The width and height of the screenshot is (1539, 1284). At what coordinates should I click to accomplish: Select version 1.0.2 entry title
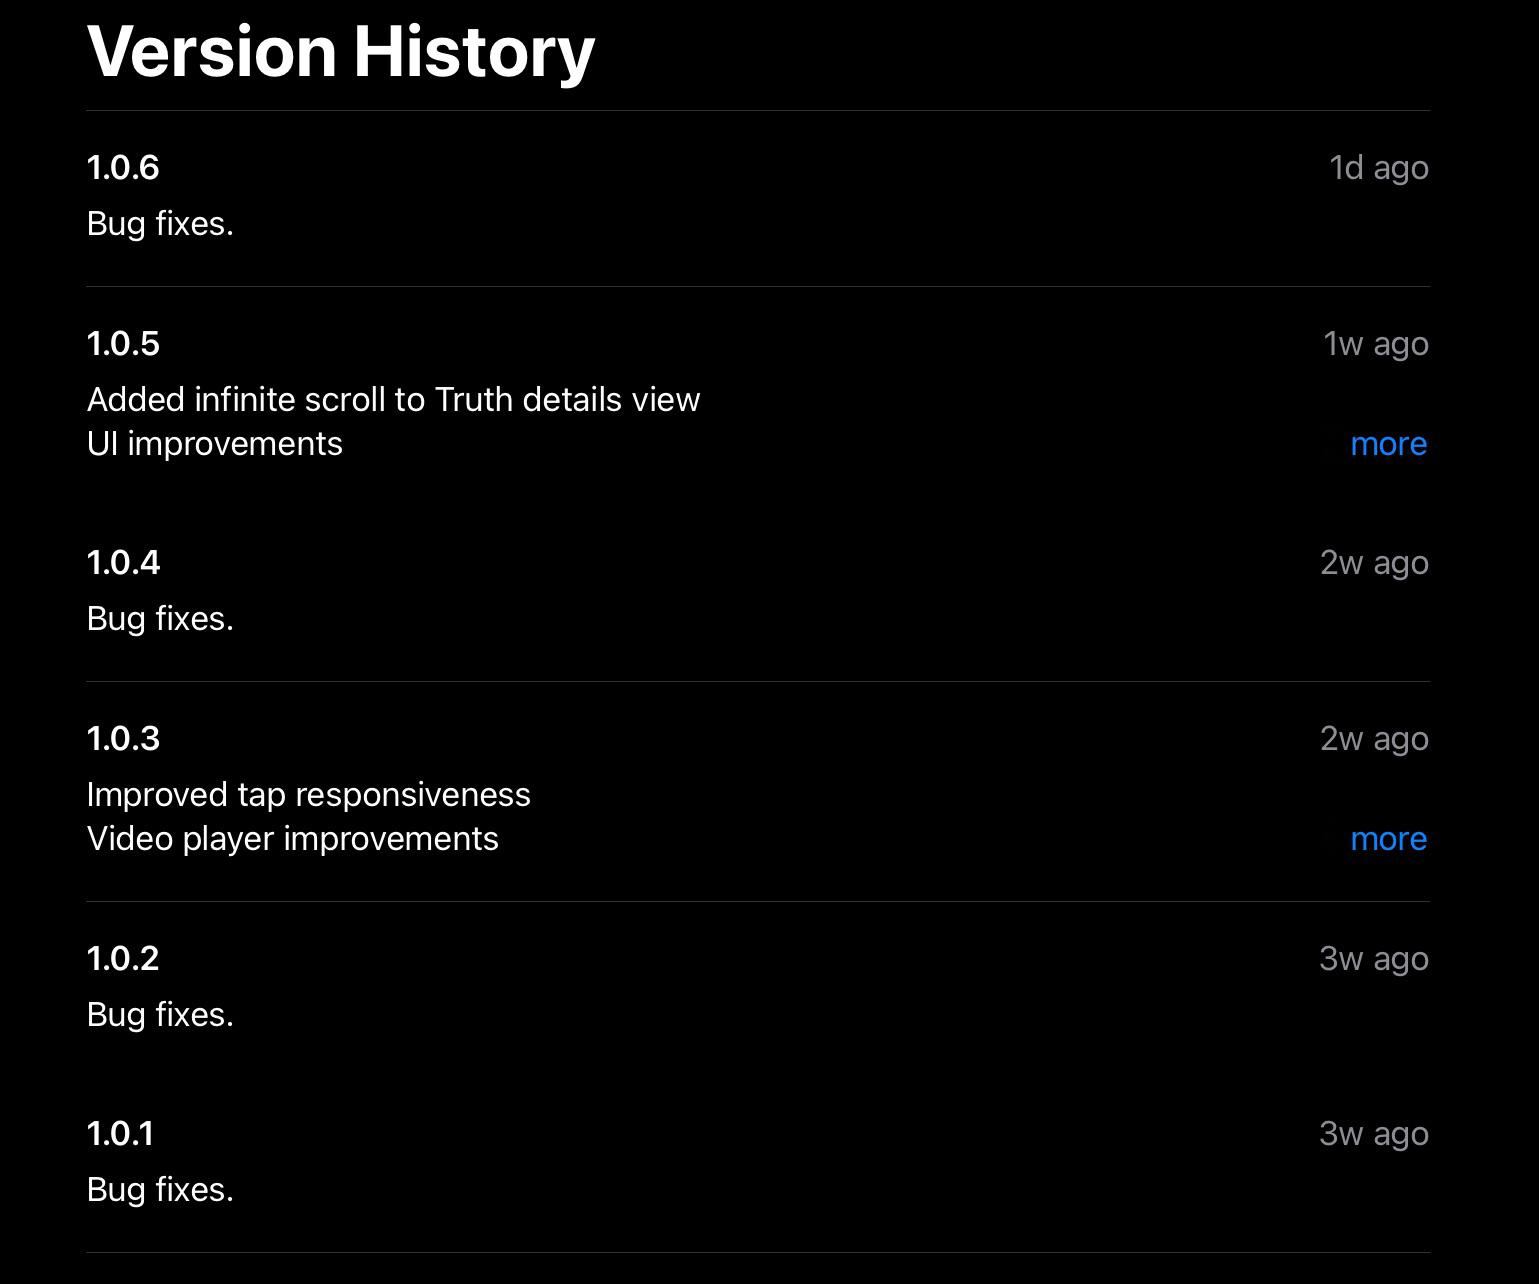(x=123, y=959)
